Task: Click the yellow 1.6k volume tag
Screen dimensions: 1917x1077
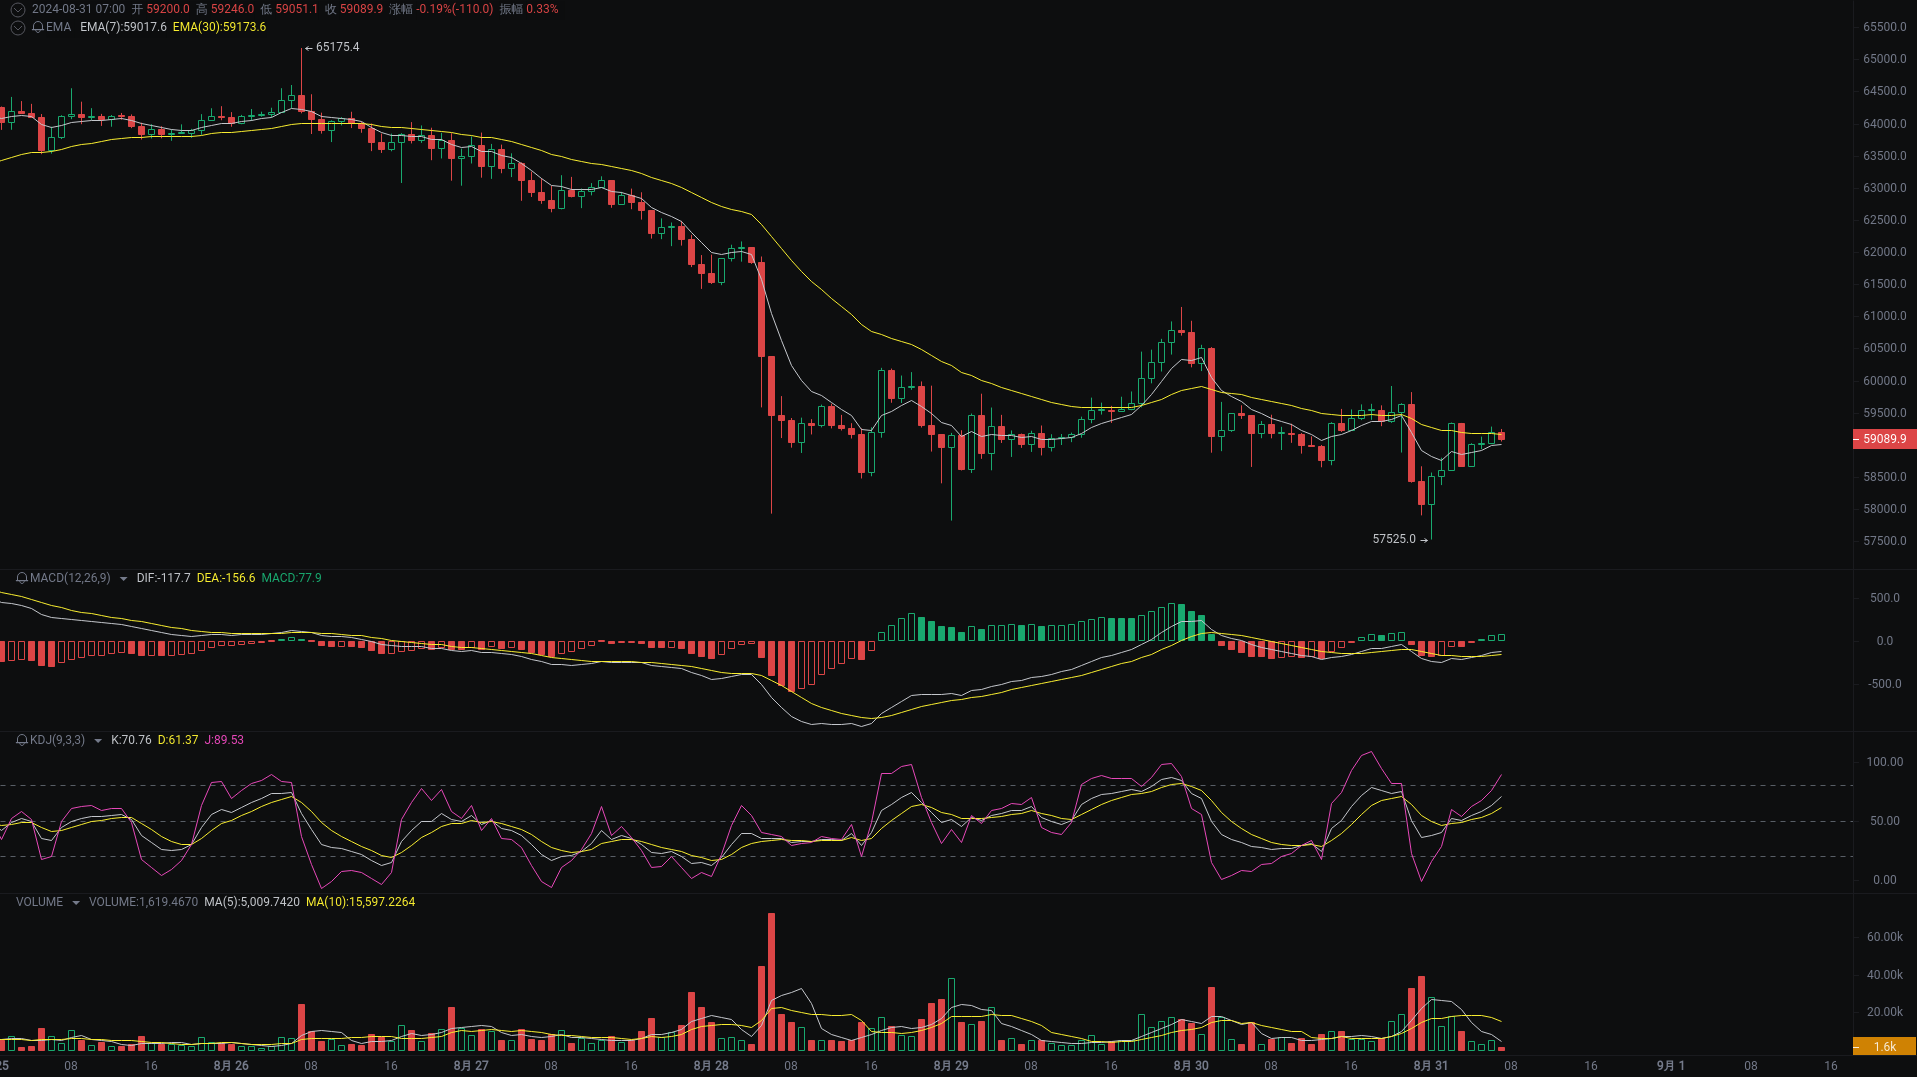Action: [1884, 1045]
